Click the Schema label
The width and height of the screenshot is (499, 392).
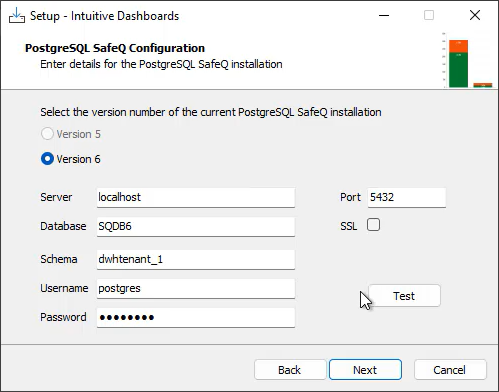tap(59, 259)
